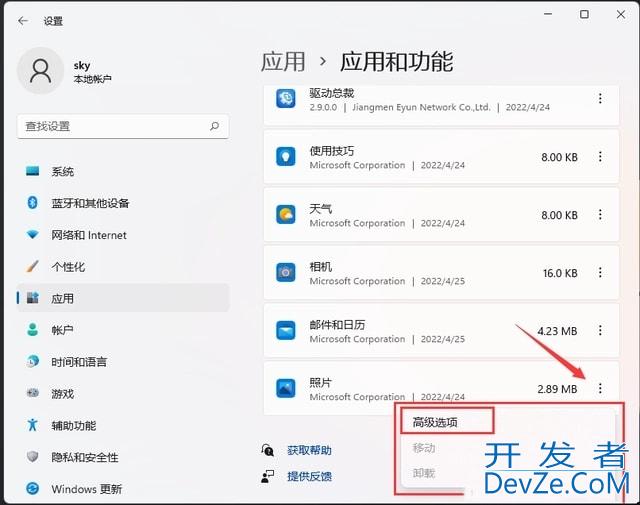Open more options for 天气
640x505 pixels.
pyautogui.click(x=600, y=215)
